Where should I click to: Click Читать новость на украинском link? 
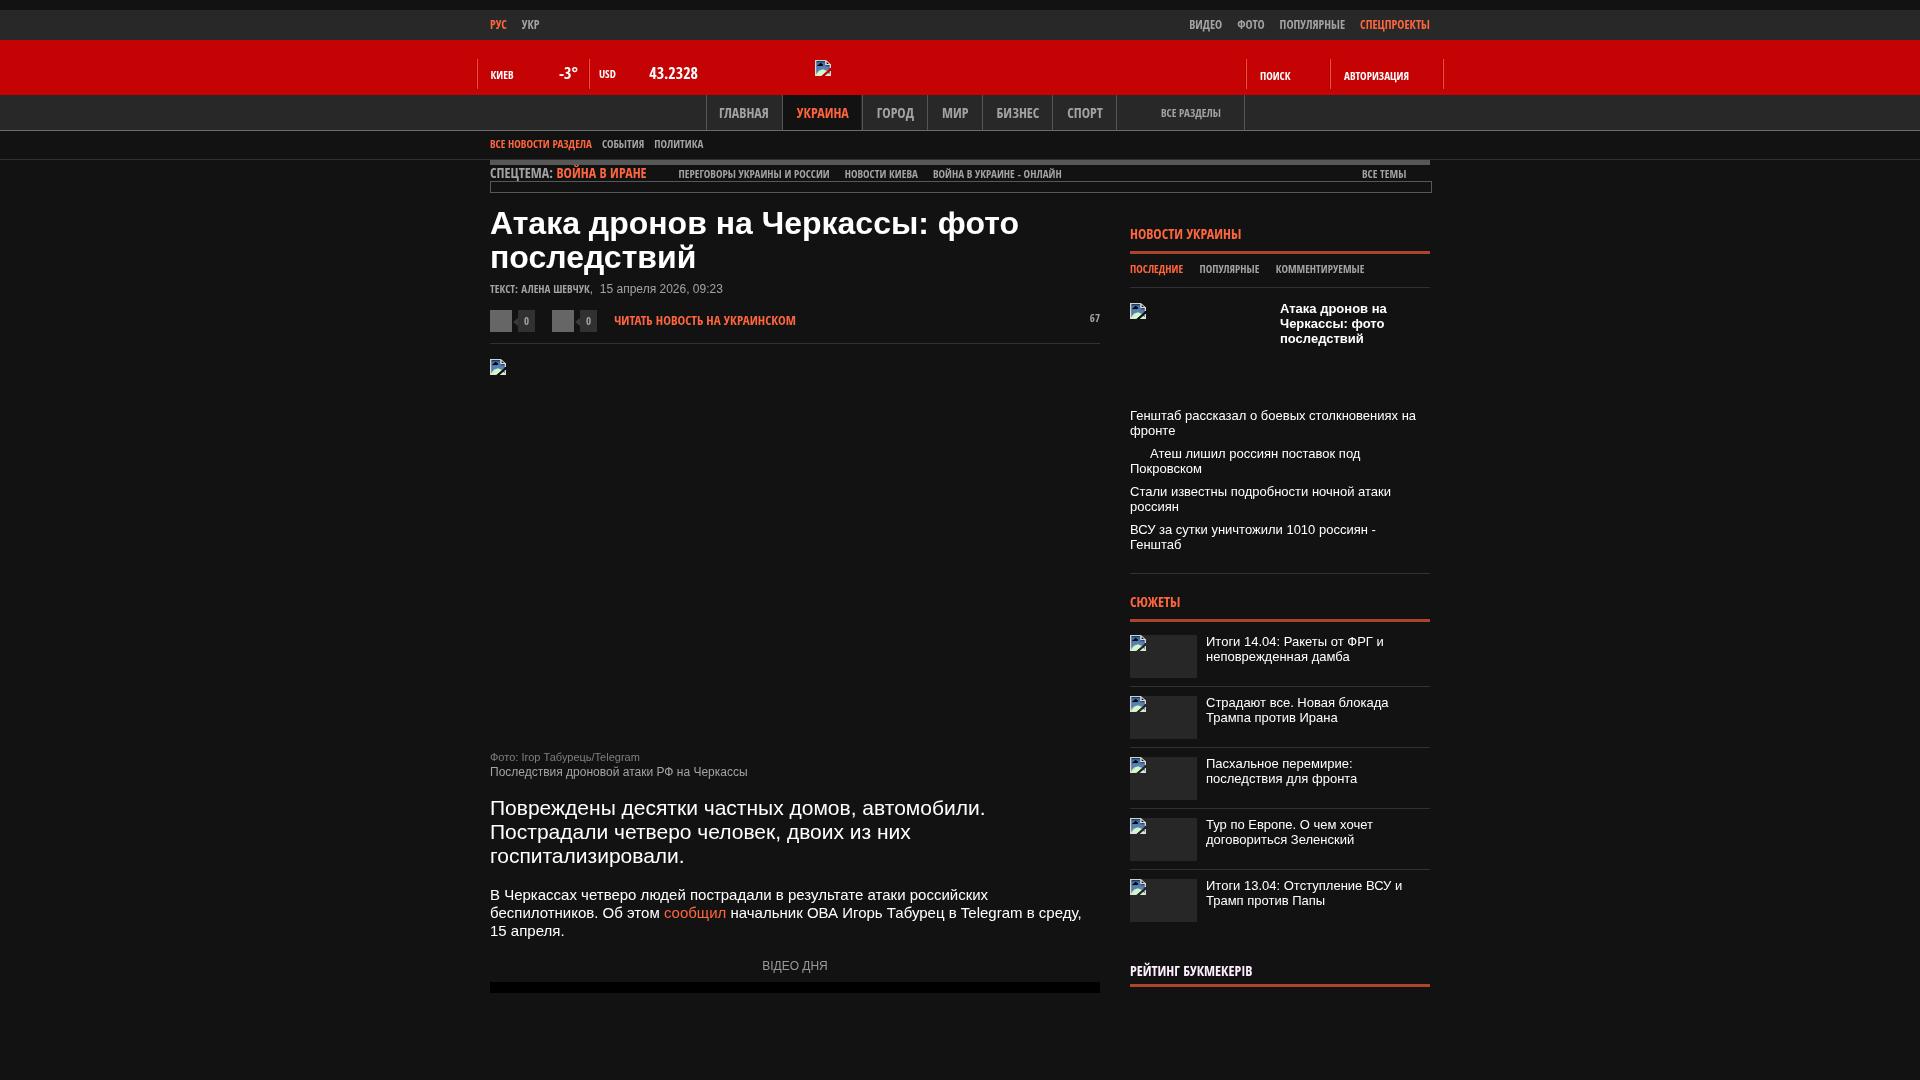(704, 321)
